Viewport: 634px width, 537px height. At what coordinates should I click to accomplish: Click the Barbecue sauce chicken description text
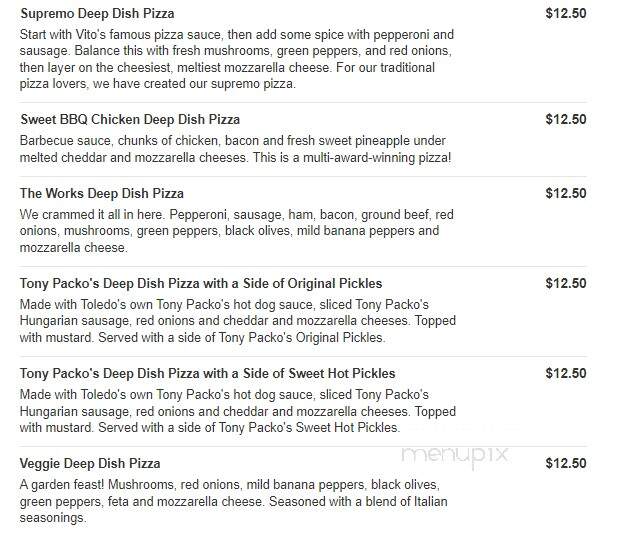coord(235,149)
